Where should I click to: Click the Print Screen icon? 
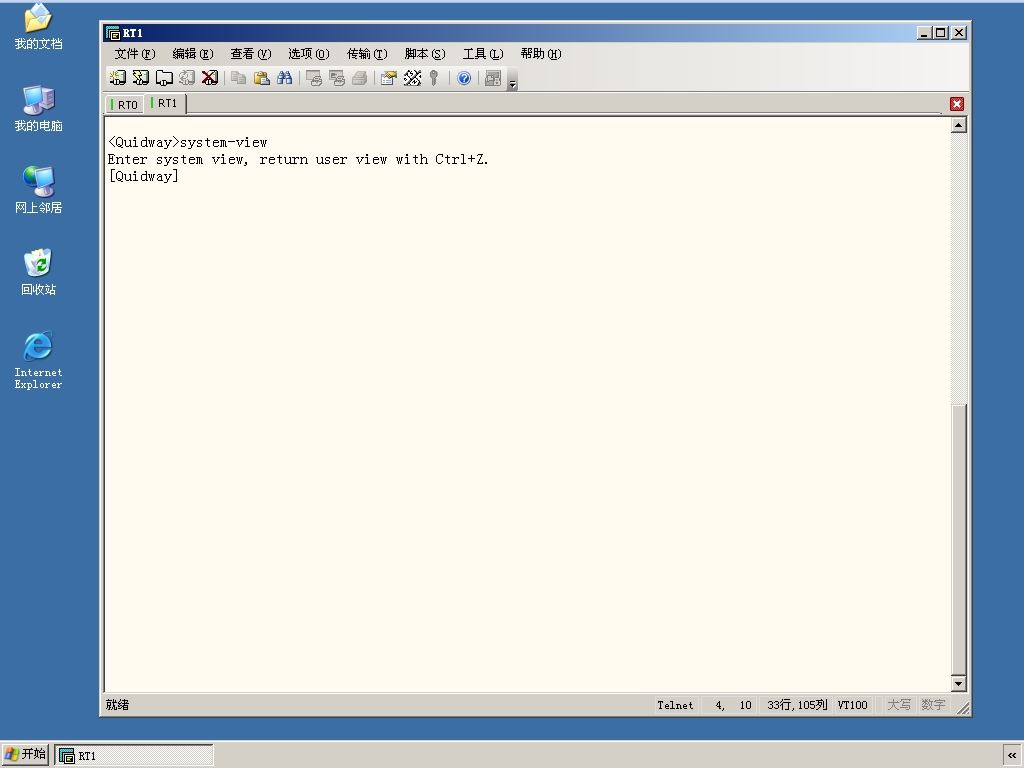pos(314,78)
